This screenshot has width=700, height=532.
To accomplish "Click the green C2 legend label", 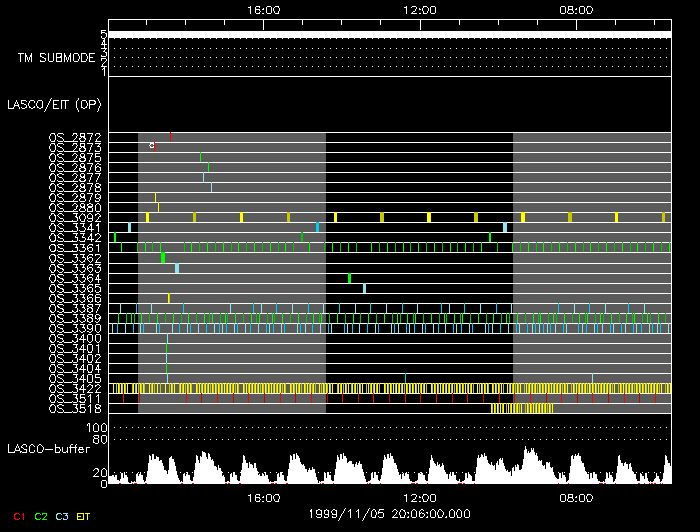I will pos(40,515).
